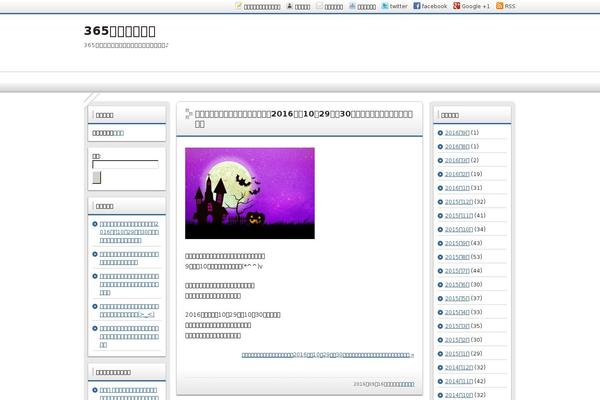Open the 2016 archive month with count (31)
Viewport: 600px width, 400px height.
(457, 188)
